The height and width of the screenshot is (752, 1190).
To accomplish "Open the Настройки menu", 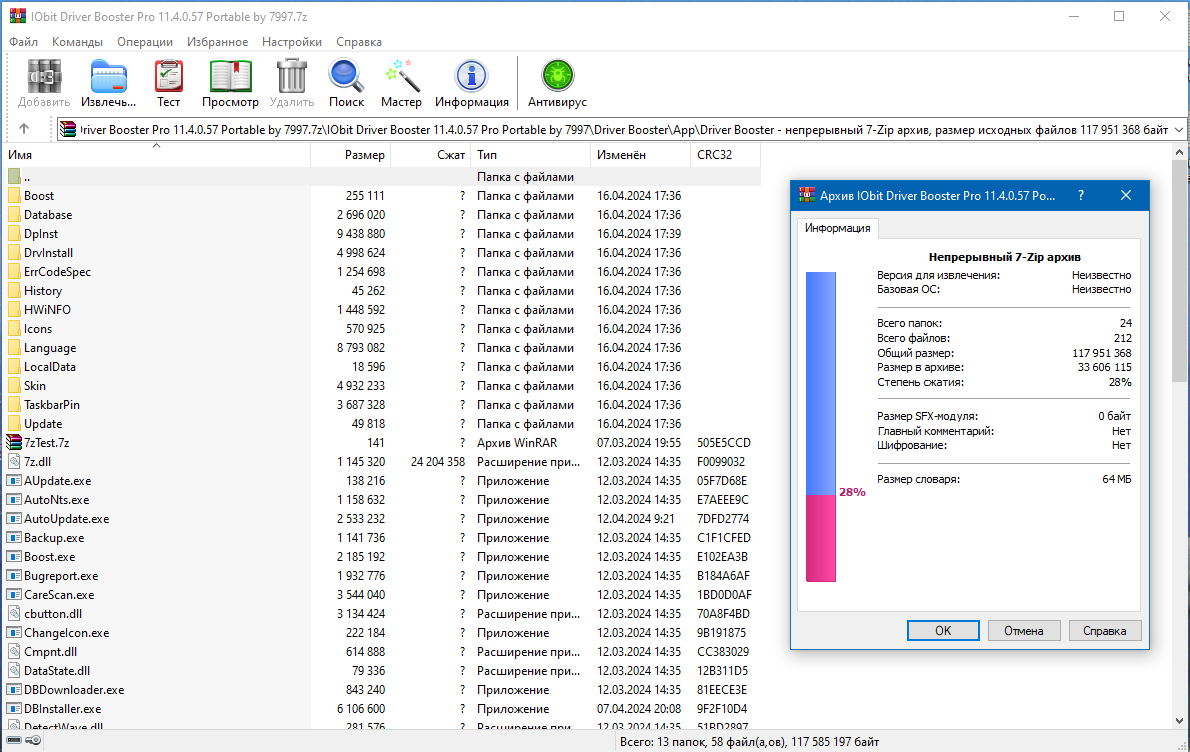I will coord(292,42).
